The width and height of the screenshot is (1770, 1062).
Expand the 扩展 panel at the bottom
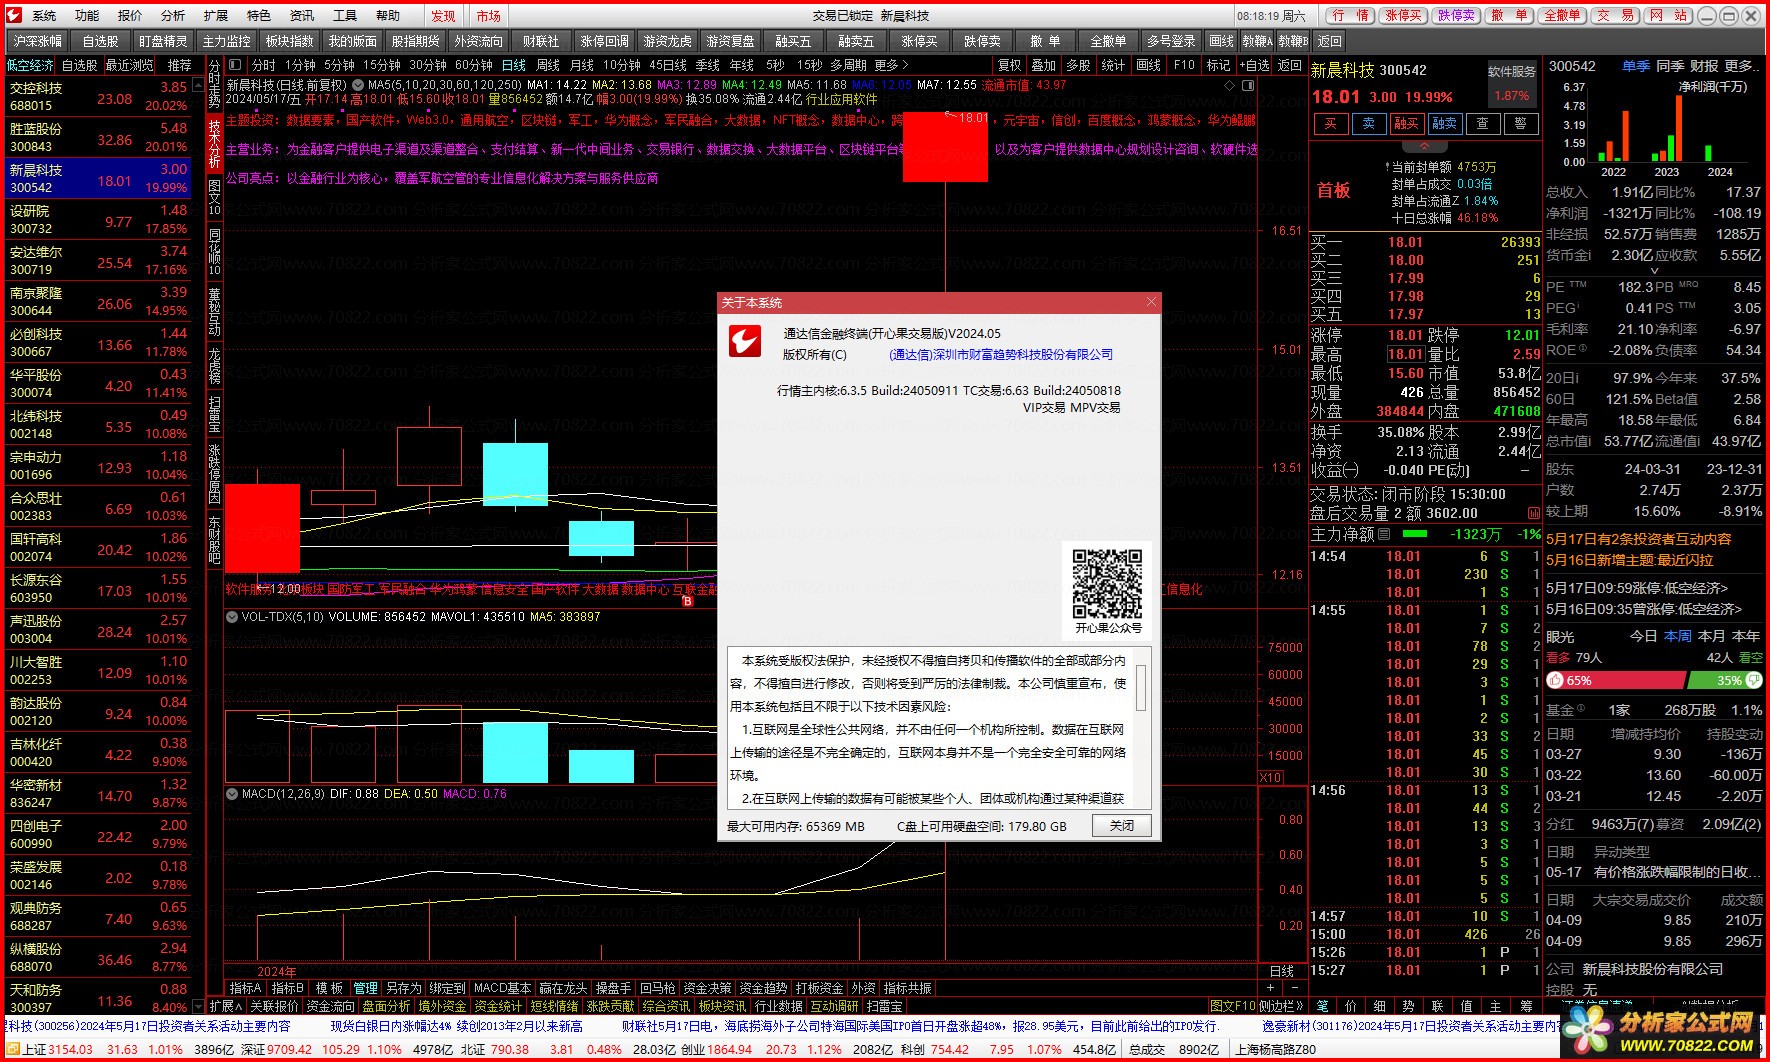click(x=226, y=1006)
